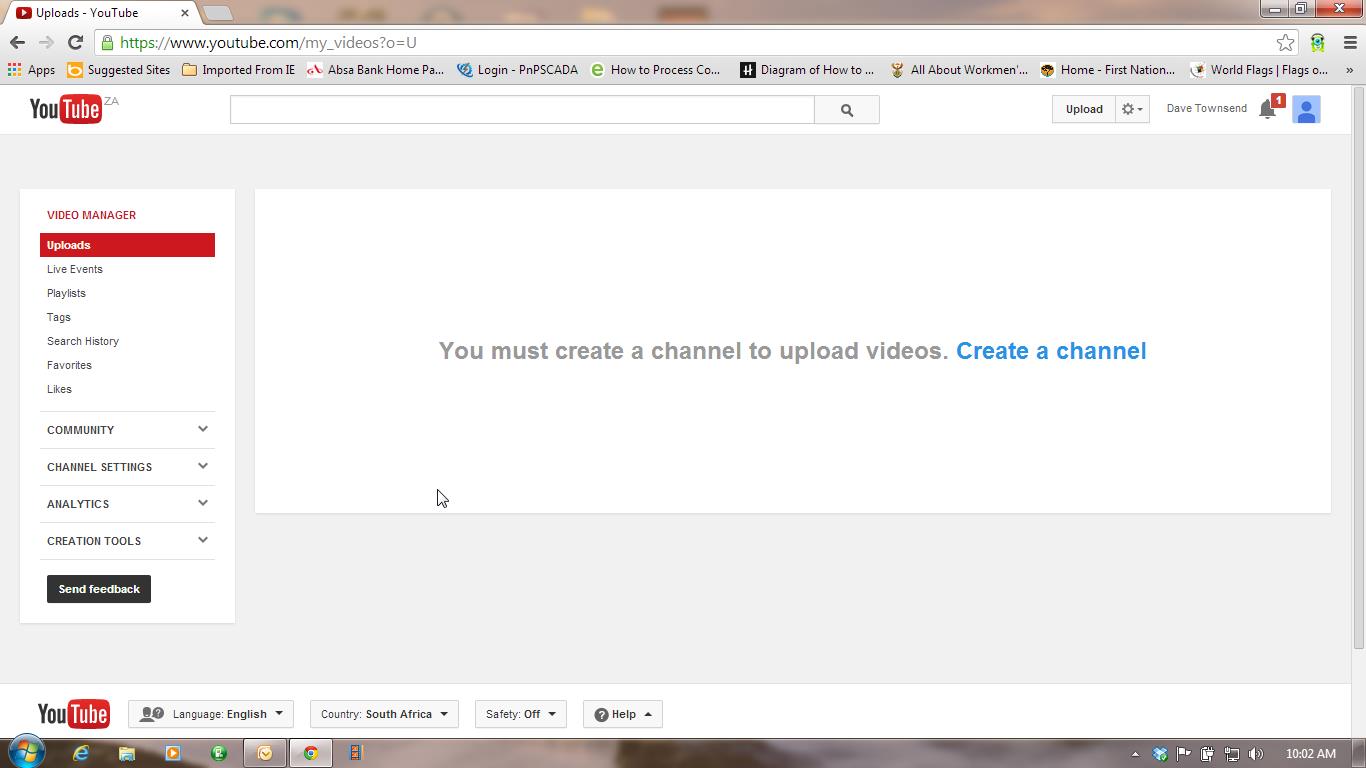Open the Apps bookmarks shortcut

(31, 70)
